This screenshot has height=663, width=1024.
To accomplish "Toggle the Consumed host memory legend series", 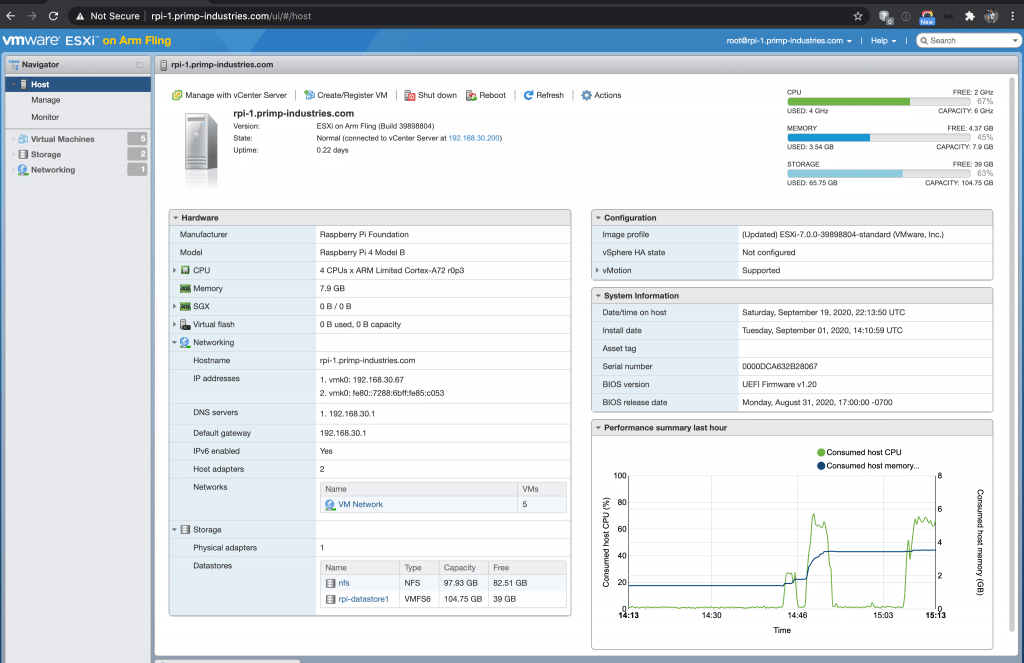I will pos(868,466).
